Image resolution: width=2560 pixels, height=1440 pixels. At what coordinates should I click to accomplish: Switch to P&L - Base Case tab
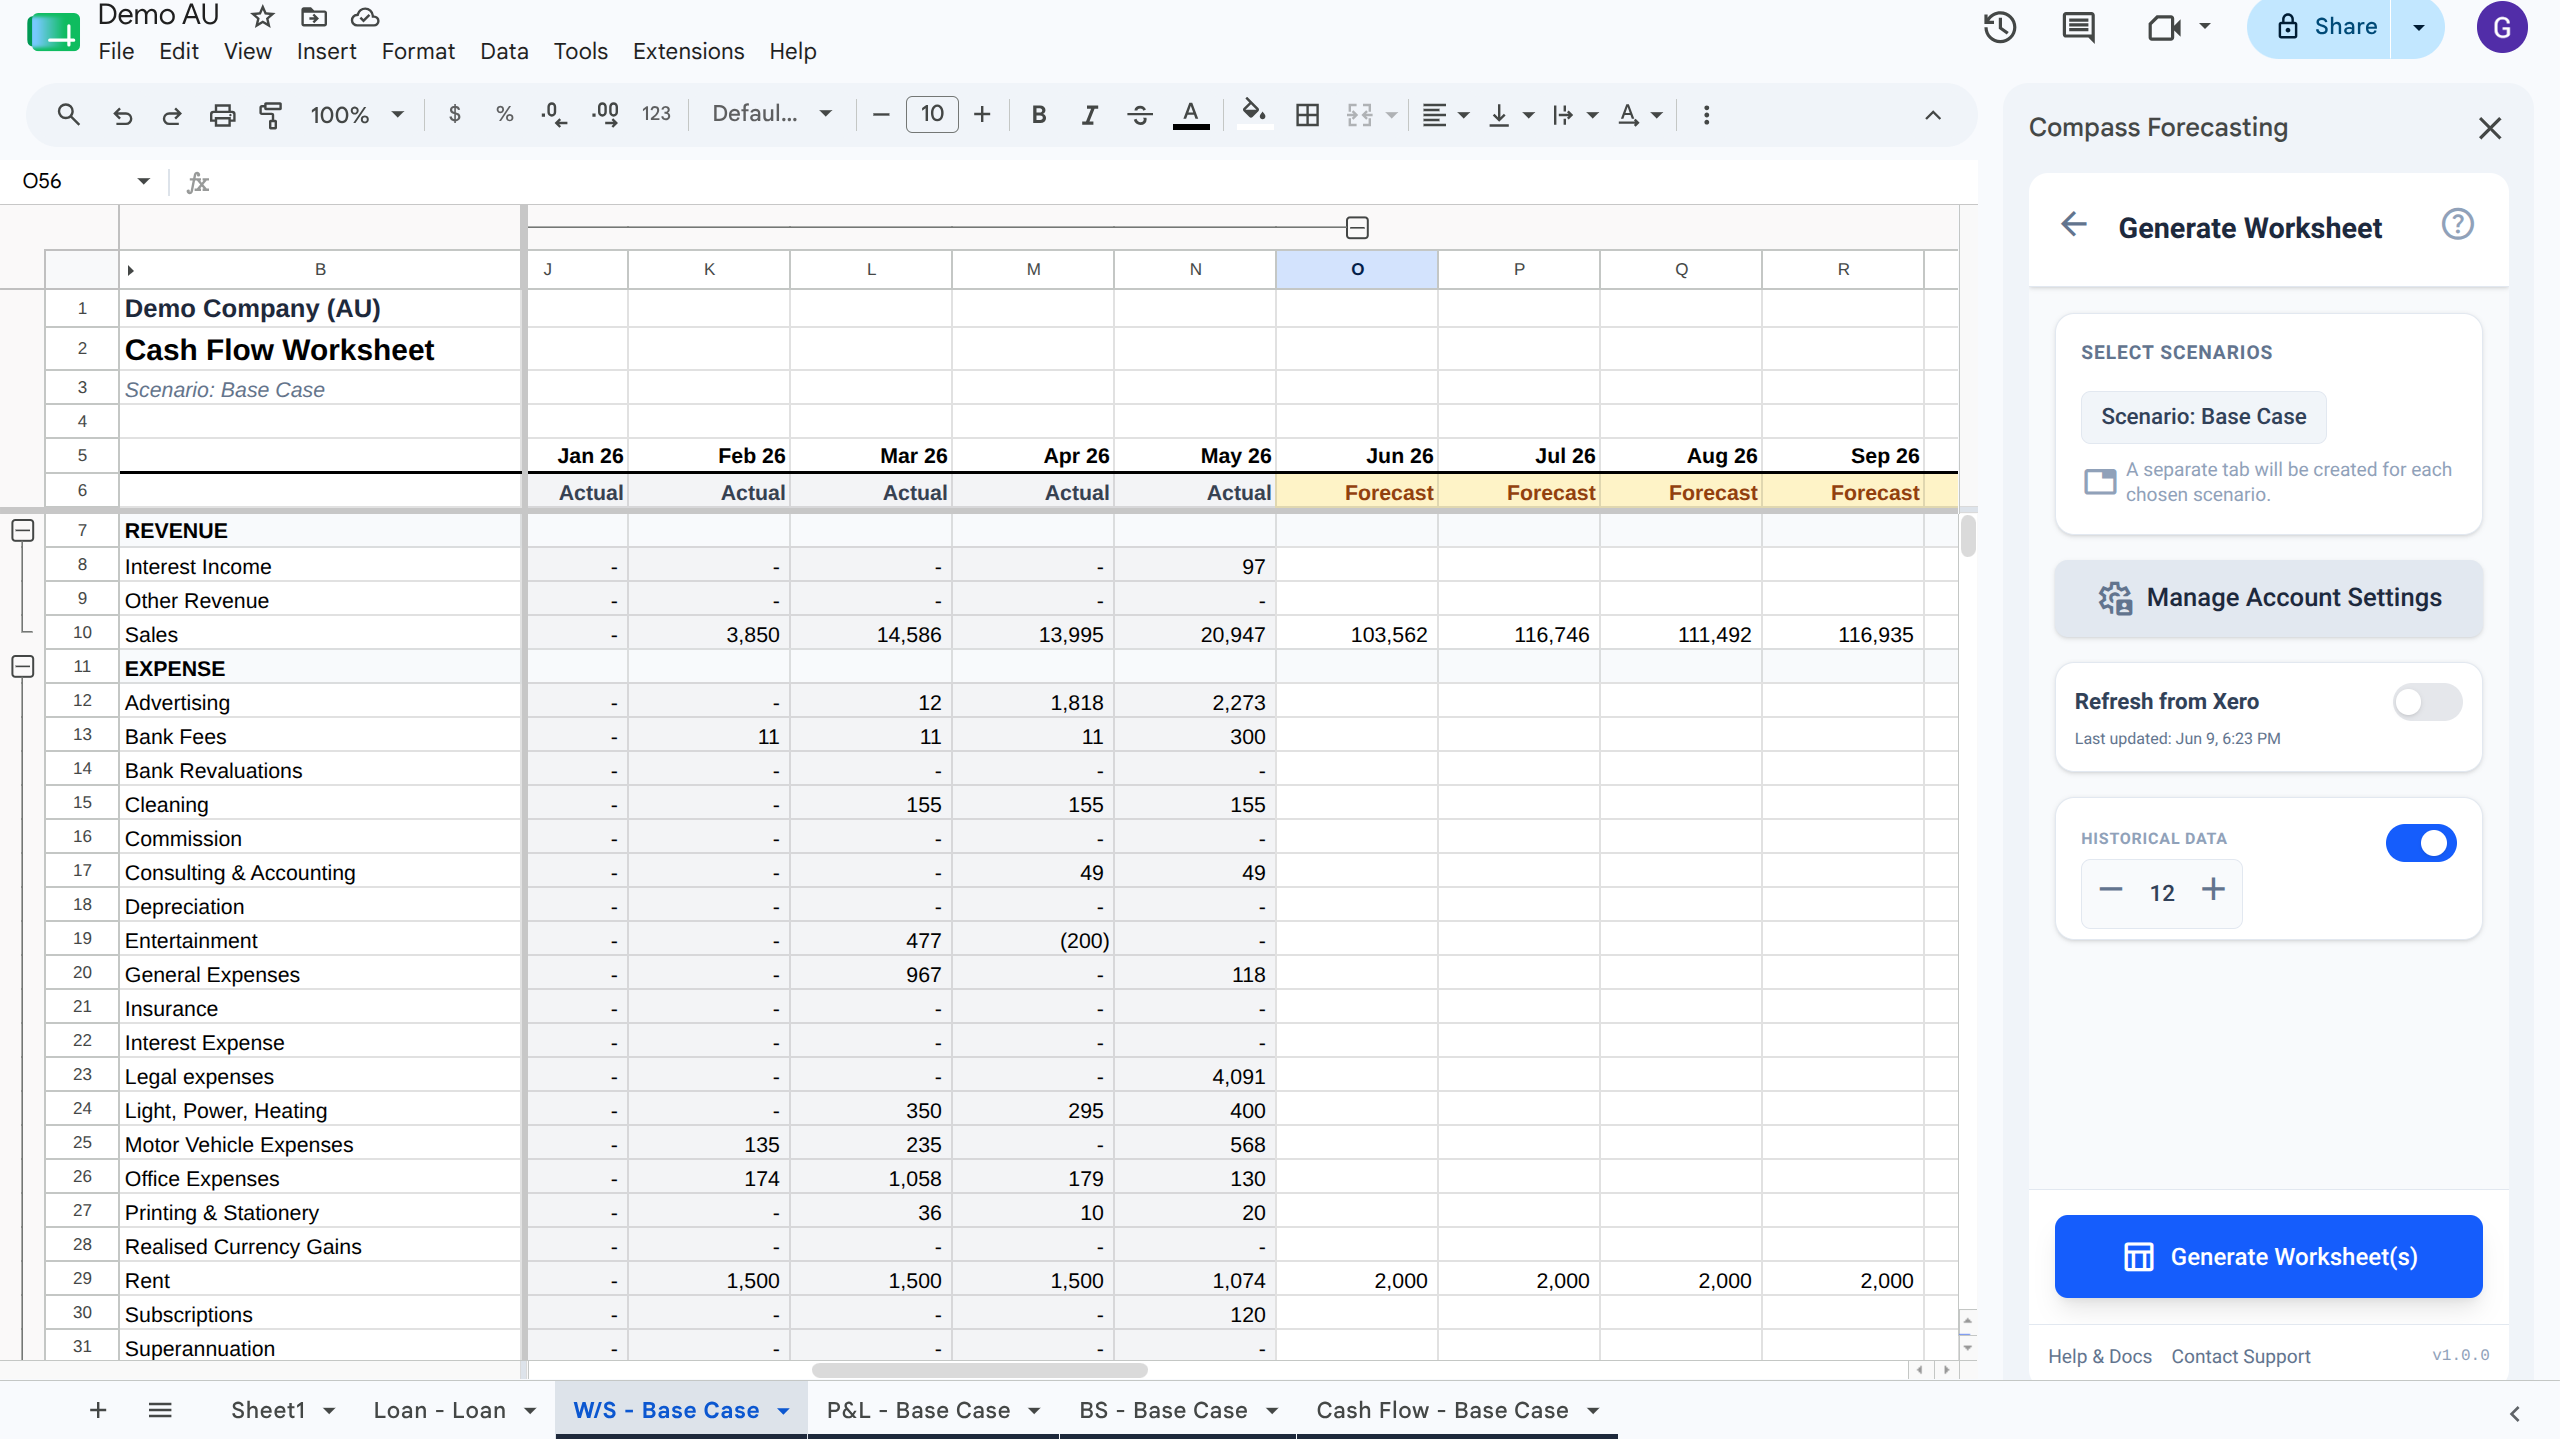pos(918,1410)
